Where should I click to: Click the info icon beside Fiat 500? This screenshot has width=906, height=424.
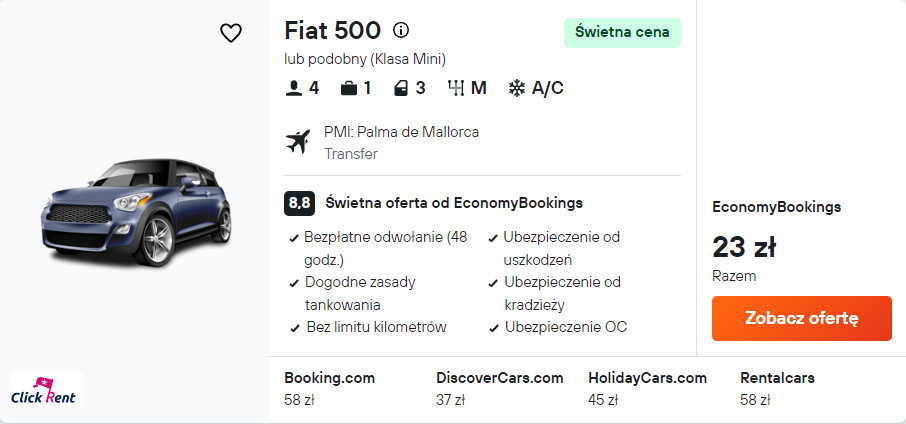pos(401,30)
